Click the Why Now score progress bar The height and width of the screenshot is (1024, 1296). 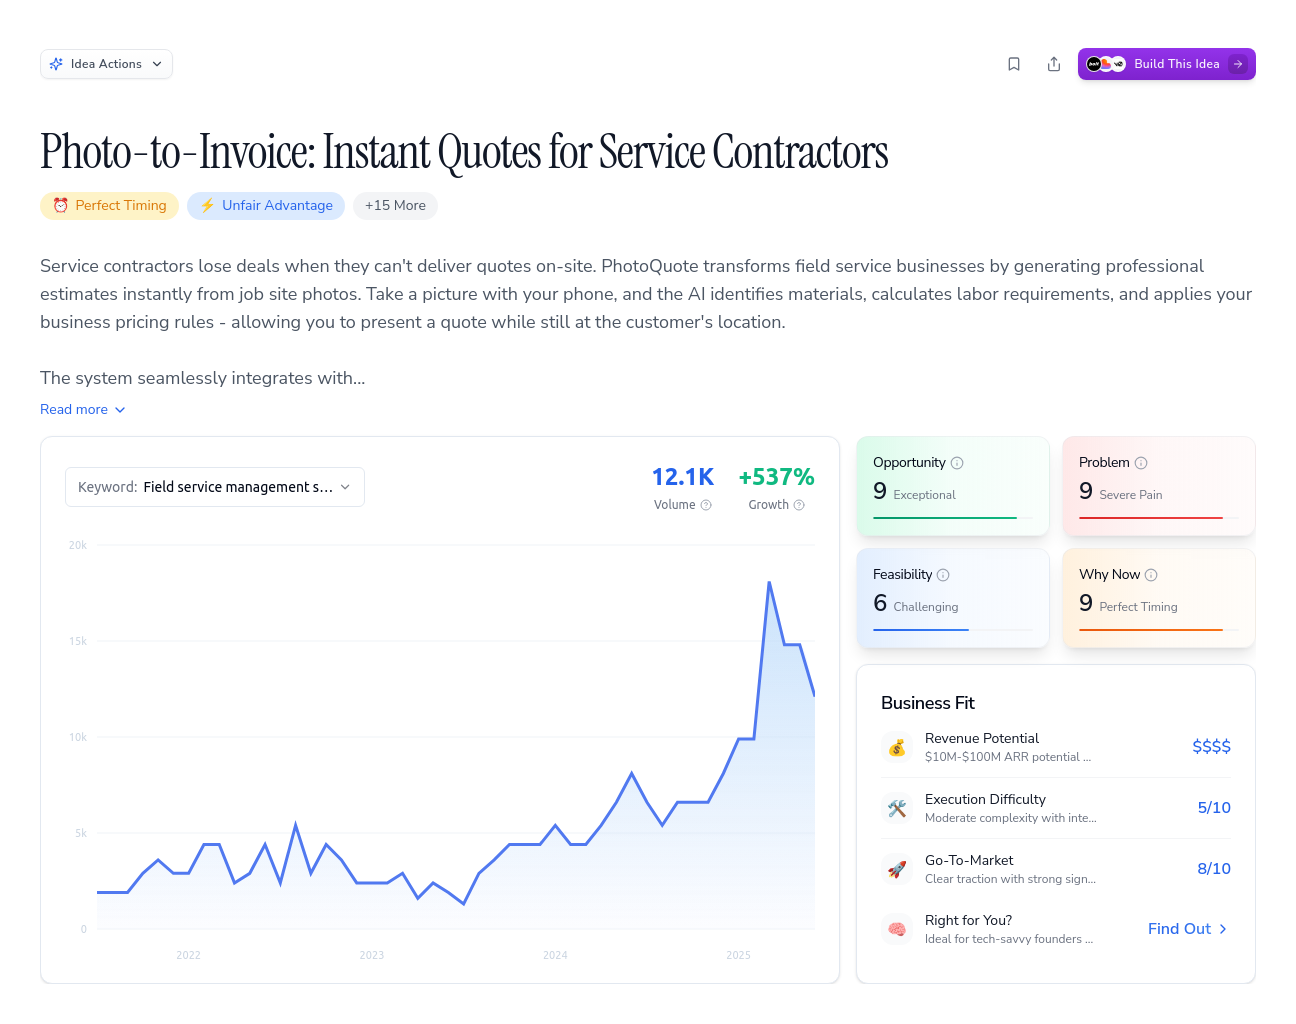point(1159,630)
